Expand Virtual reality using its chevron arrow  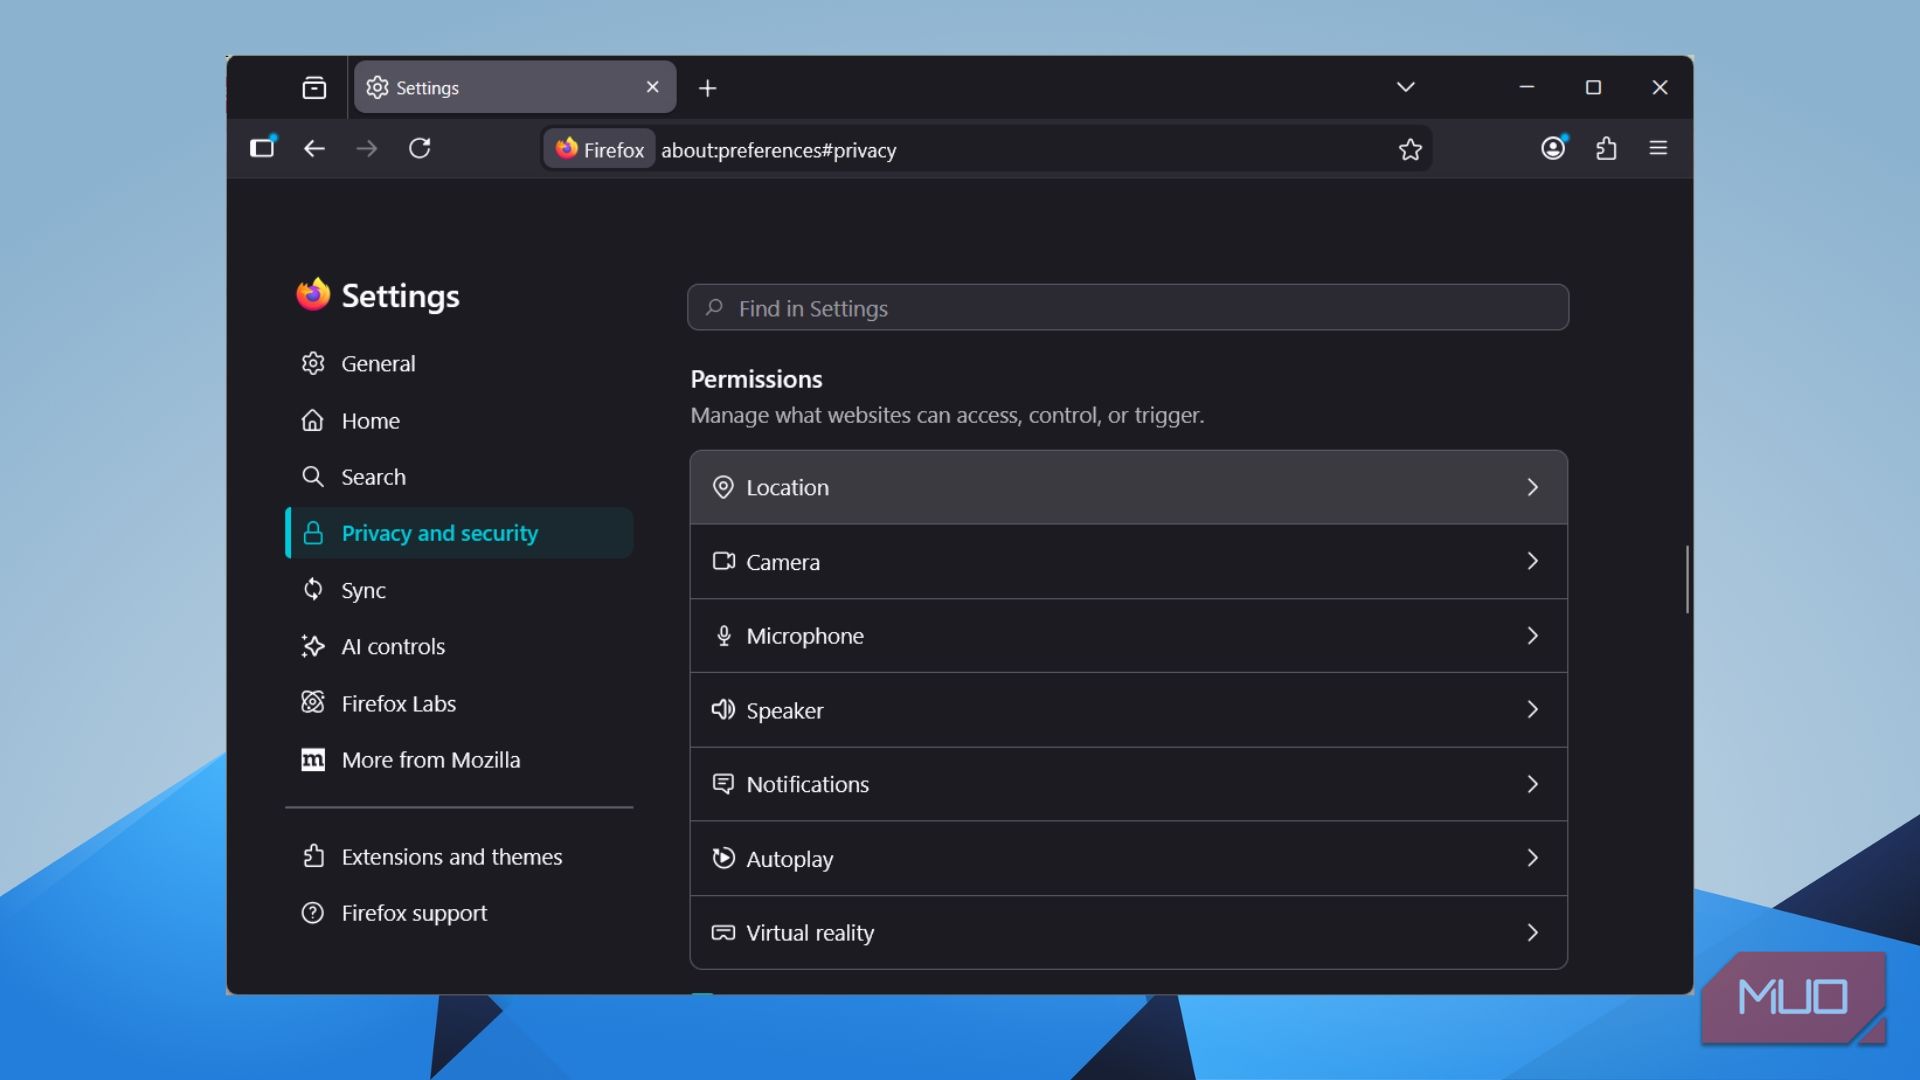pyautogui.click(x=1533, y=932)
